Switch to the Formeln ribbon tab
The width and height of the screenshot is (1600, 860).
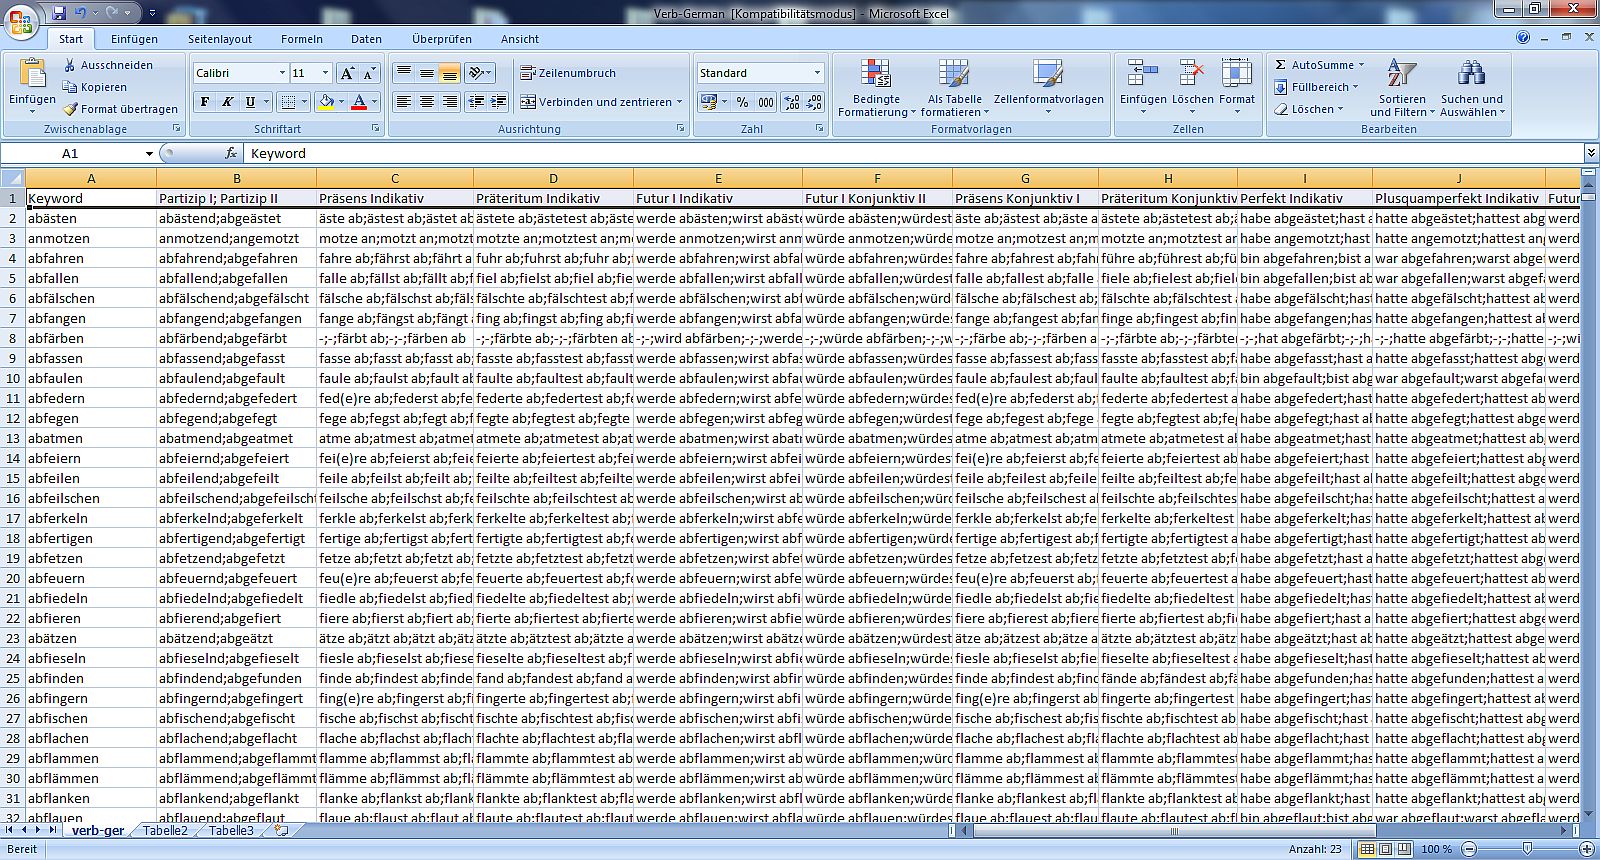[301, 39]
